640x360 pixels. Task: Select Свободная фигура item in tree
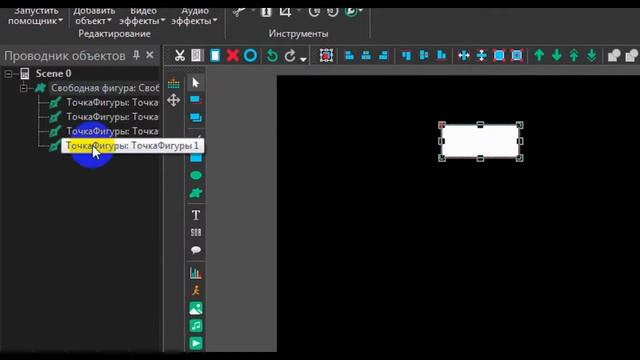click(105, 88)
